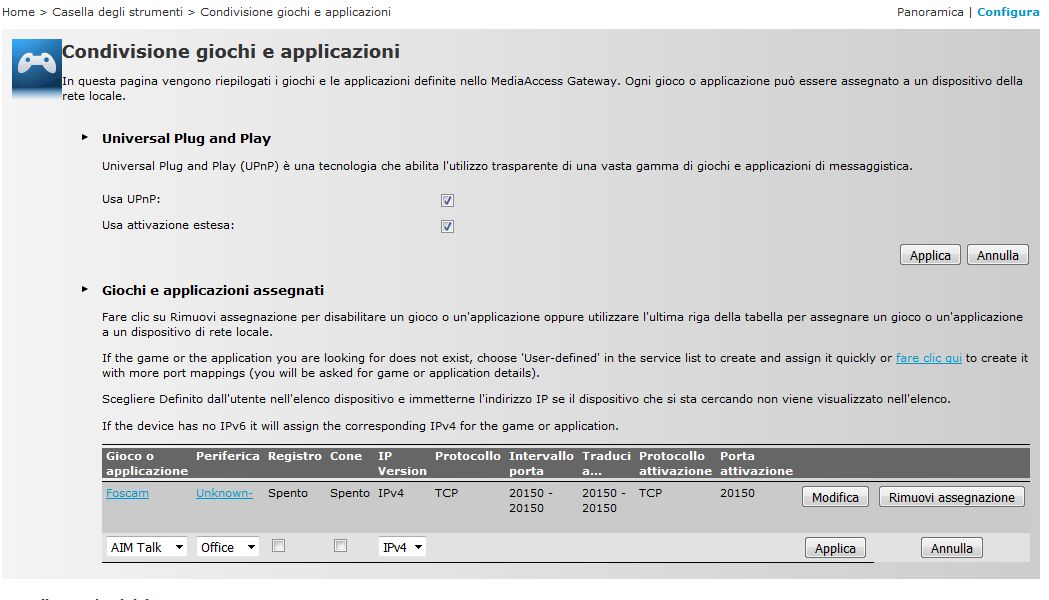Click the 'Protocollo attivazione' column header
The image size is (1049, 600).
(675, 464)
